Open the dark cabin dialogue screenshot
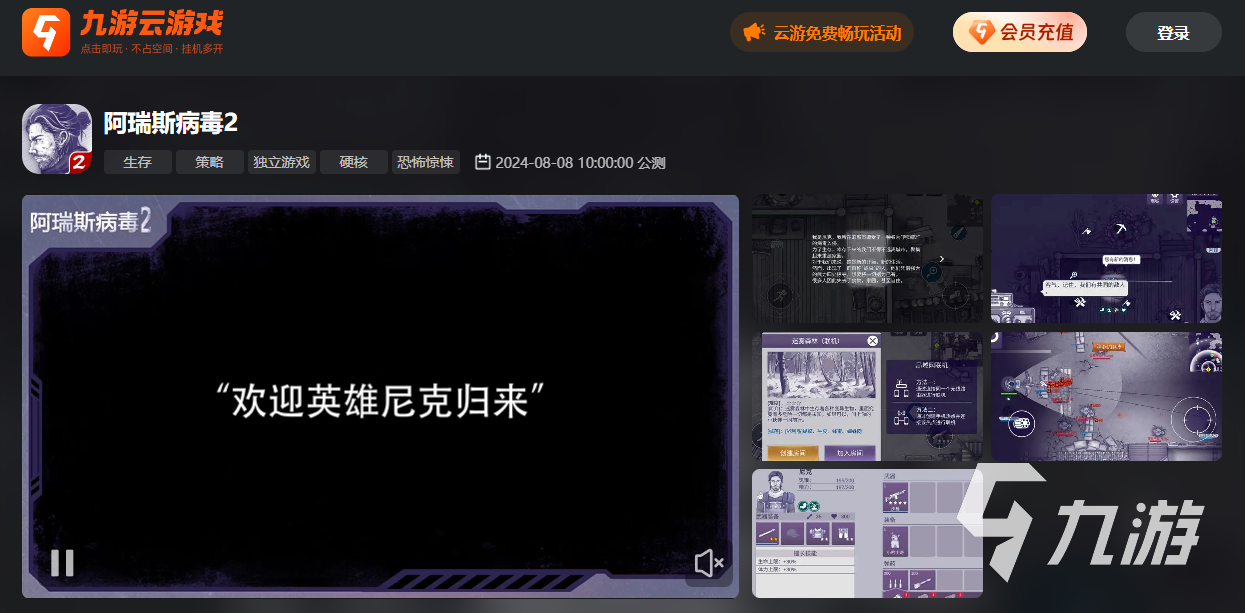The height and width of the screenshot is (613, 1245). [867, 259]
